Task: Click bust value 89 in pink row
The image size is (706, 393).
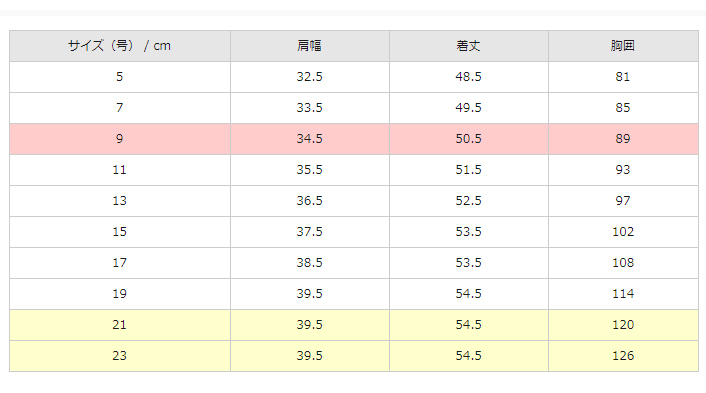Action: pyautogui.click(x=623, y=139)
